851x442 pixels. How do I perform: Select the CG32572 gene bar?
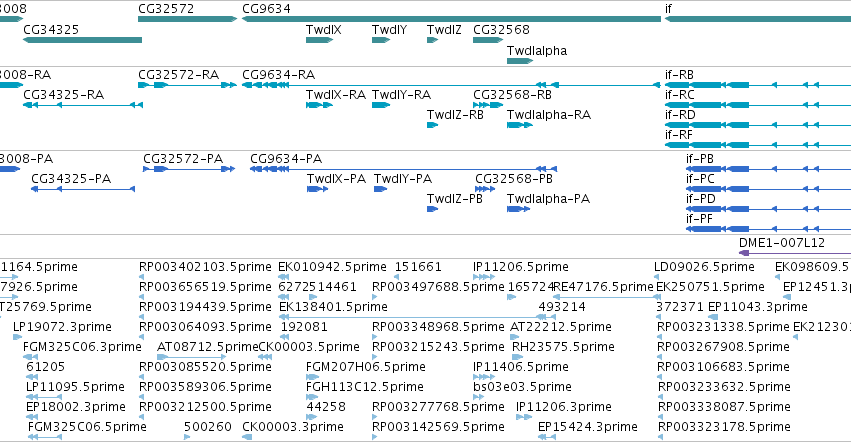188,19
